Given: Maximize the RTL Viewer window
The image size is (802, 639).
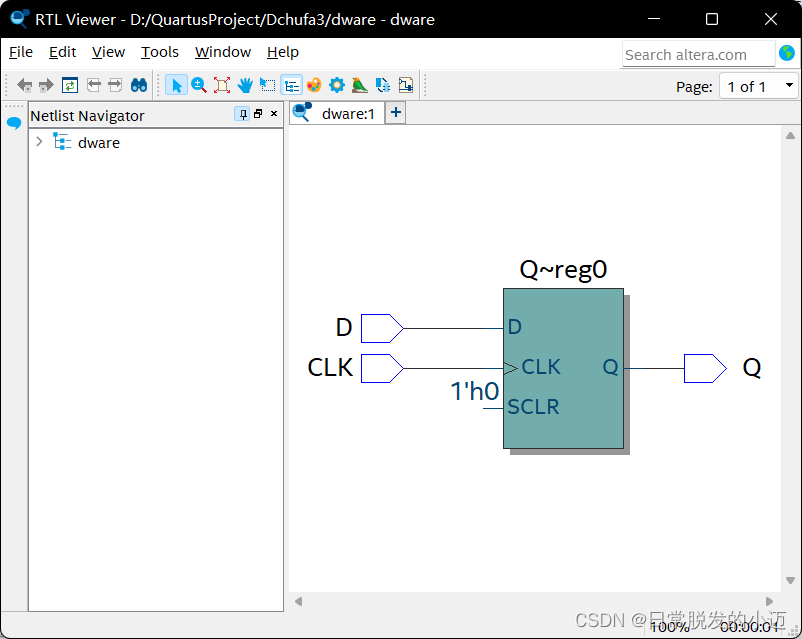Looking at the screenshot, I should tap(711, 19).
